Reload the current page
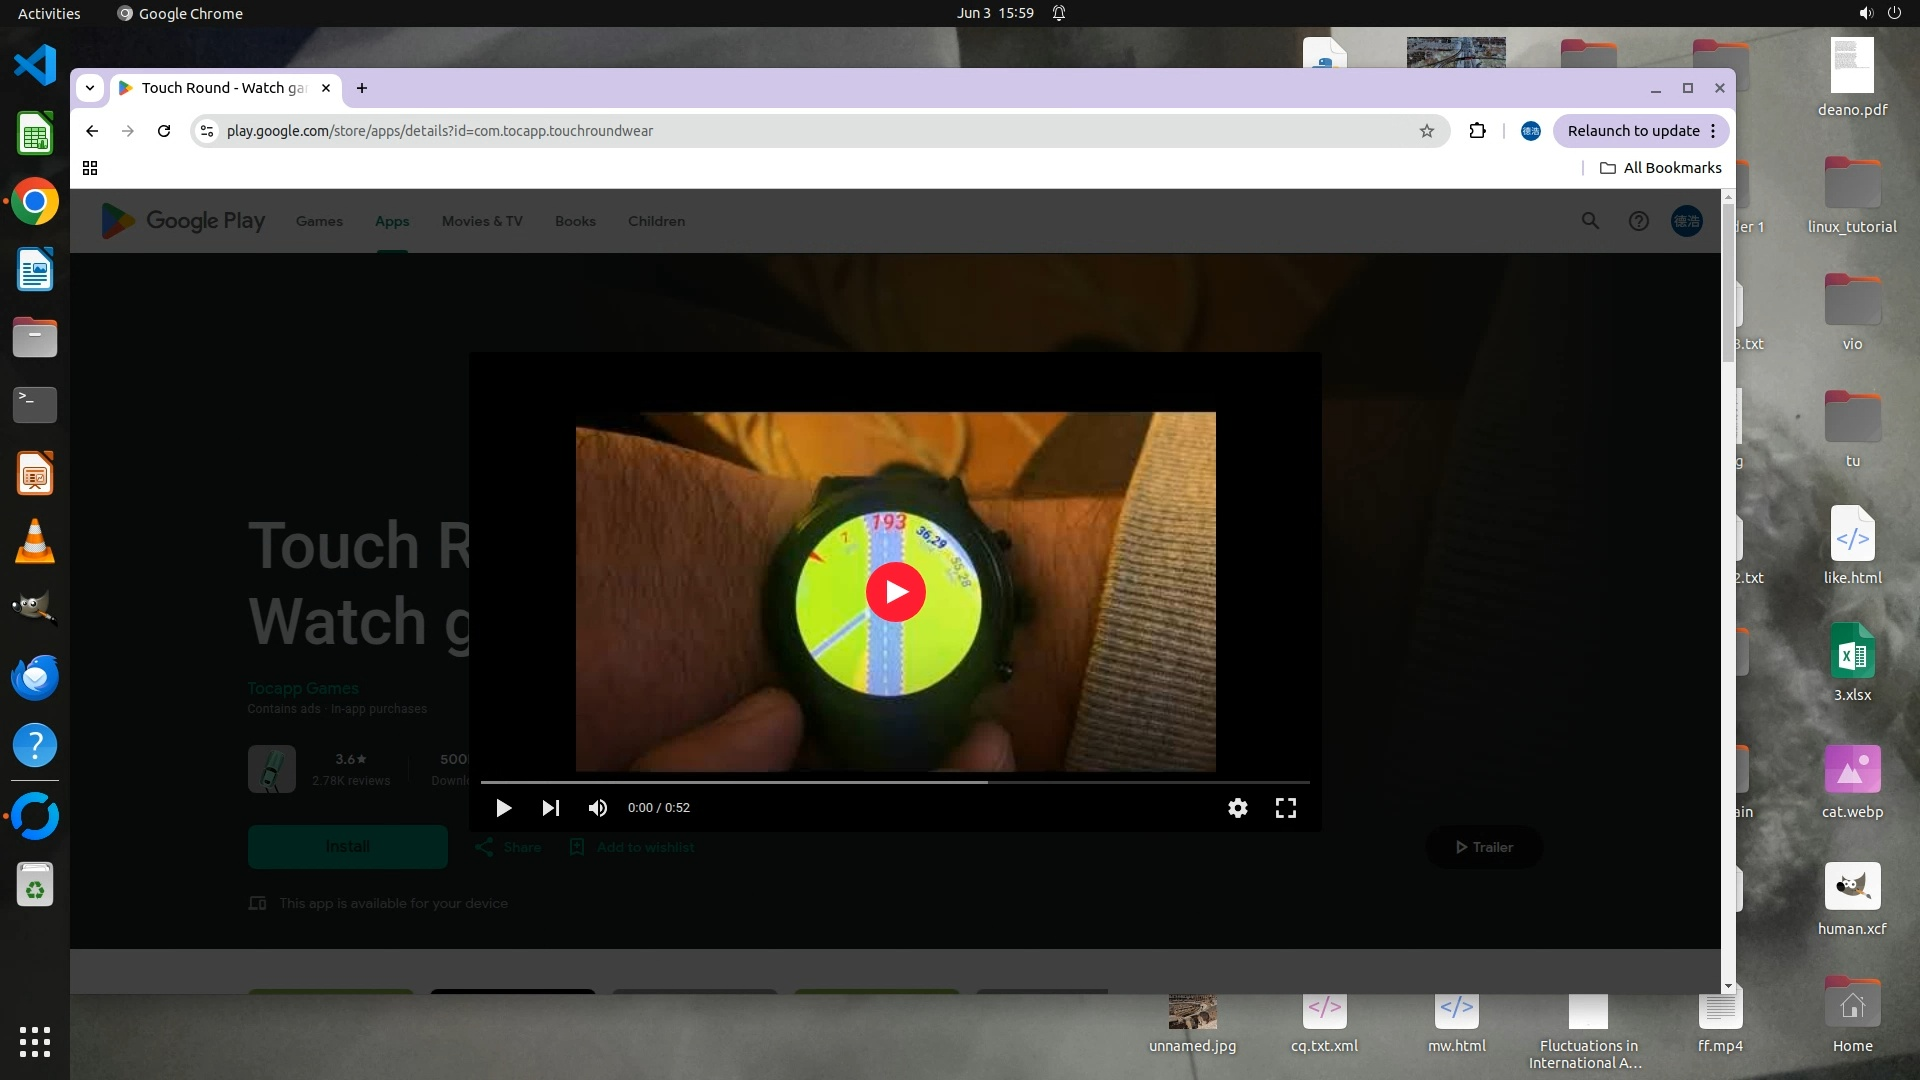1920x1080 pixels. pos(164,131)
